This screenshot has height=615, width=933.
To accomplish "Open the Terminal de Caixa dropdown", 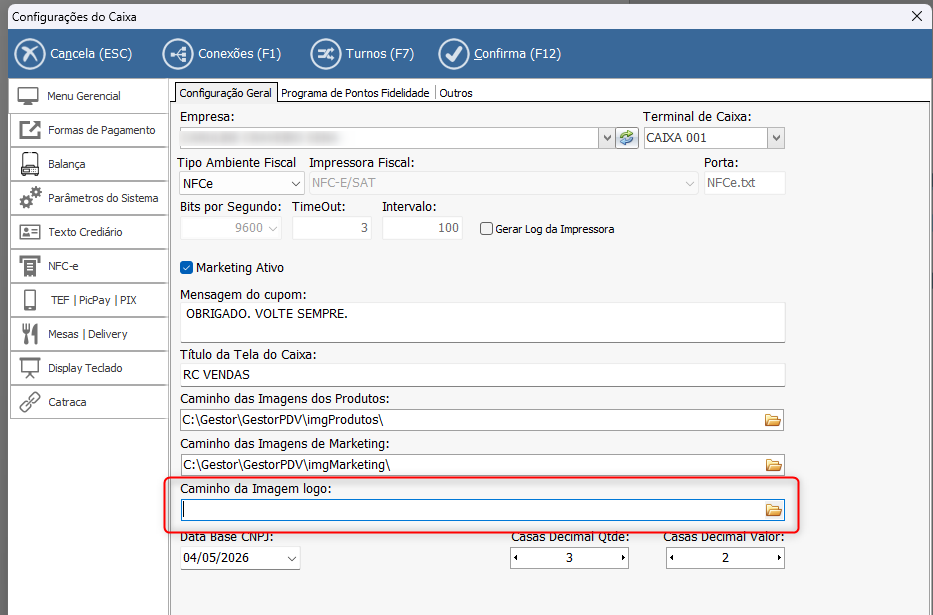I will click(775, 138).
